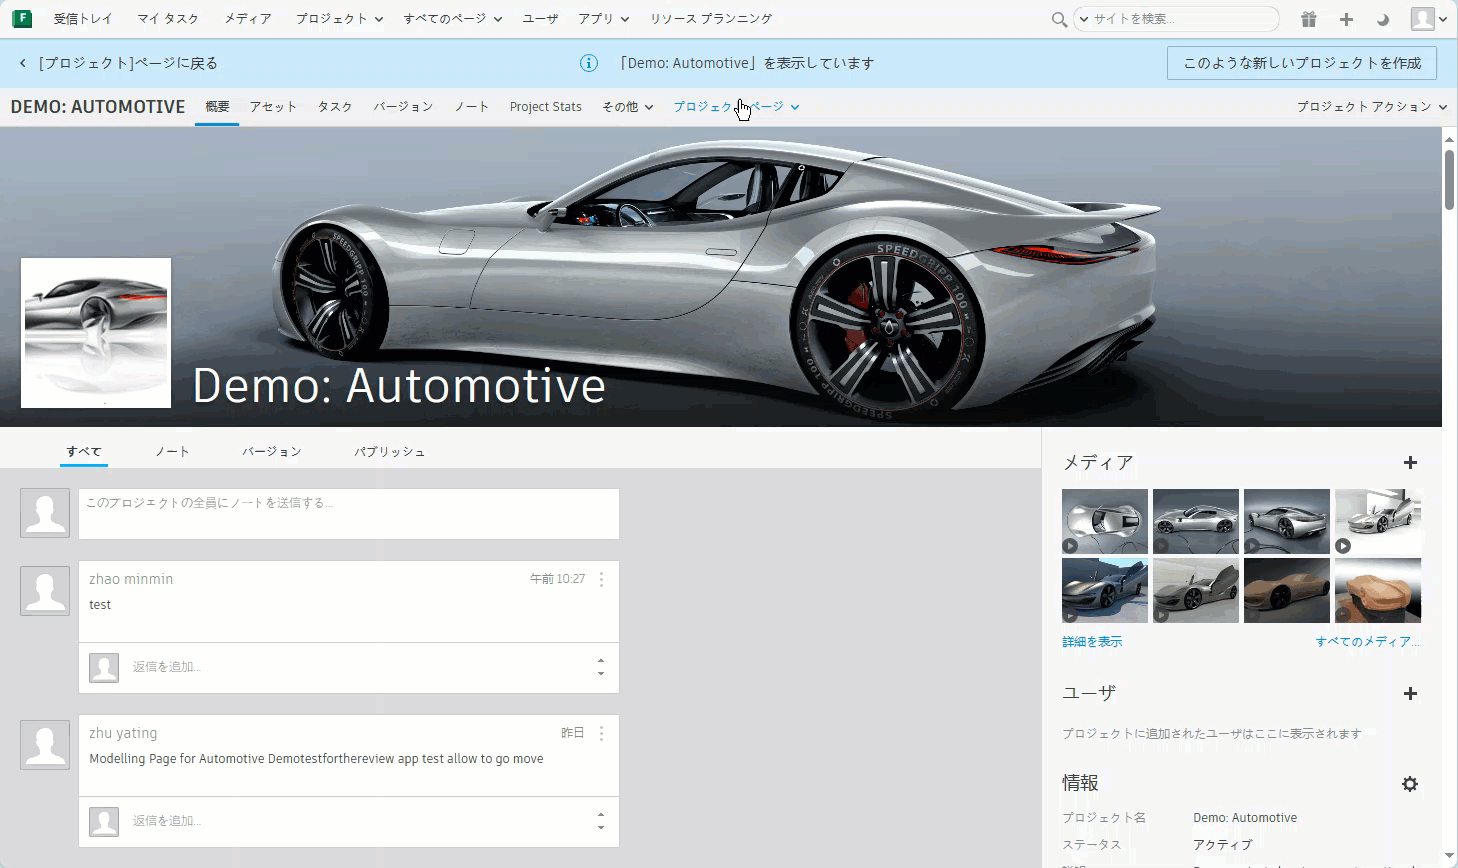
Task: Click reply field under the test note
Action: [x=360, y=667]
